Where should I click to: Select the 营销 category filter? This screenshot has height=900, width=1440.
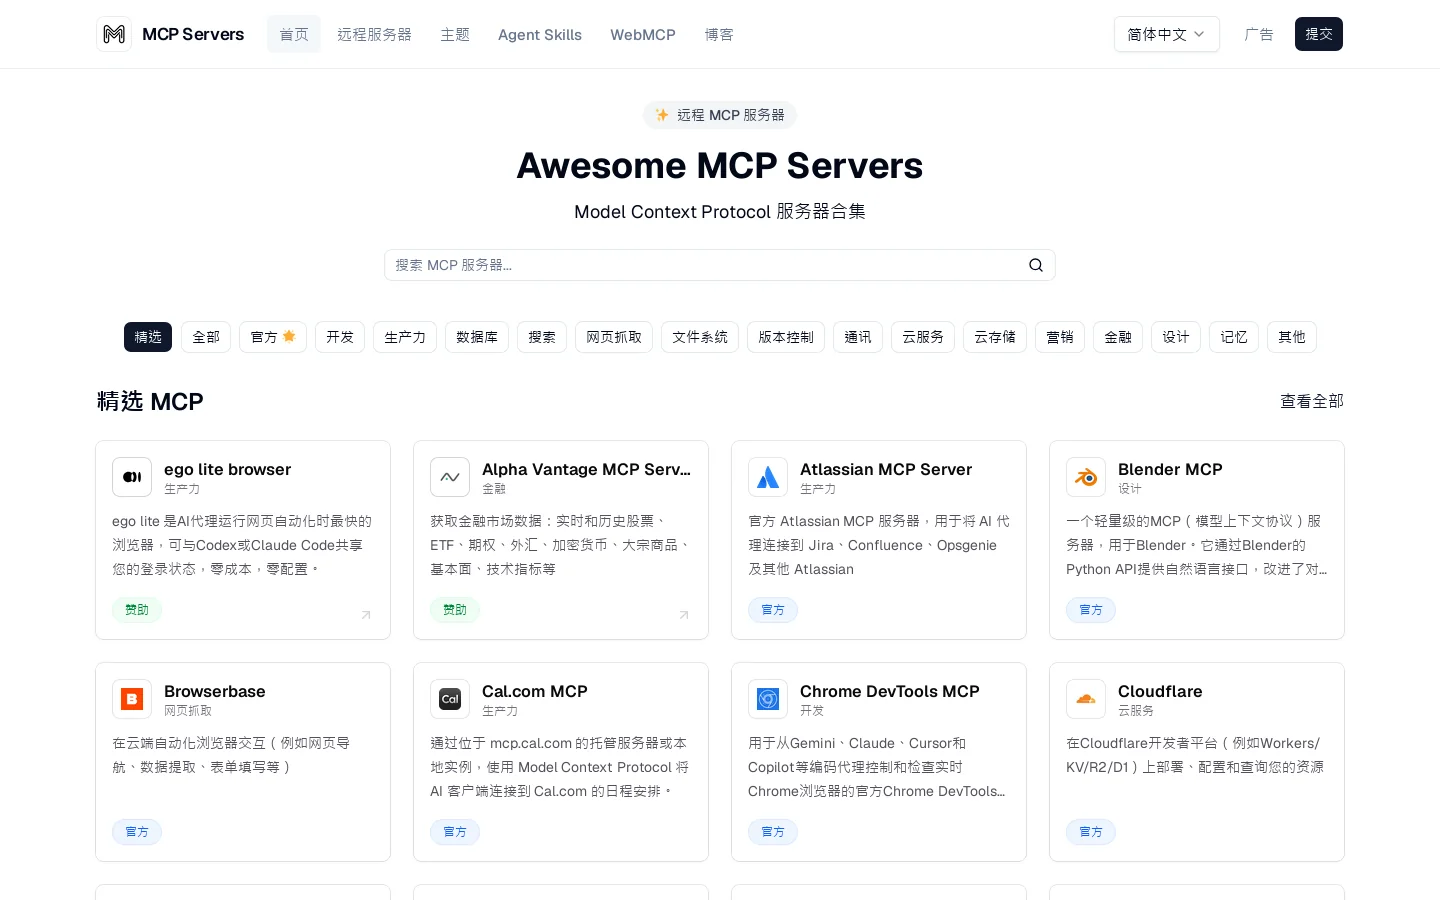click(x=1060, y=337)
